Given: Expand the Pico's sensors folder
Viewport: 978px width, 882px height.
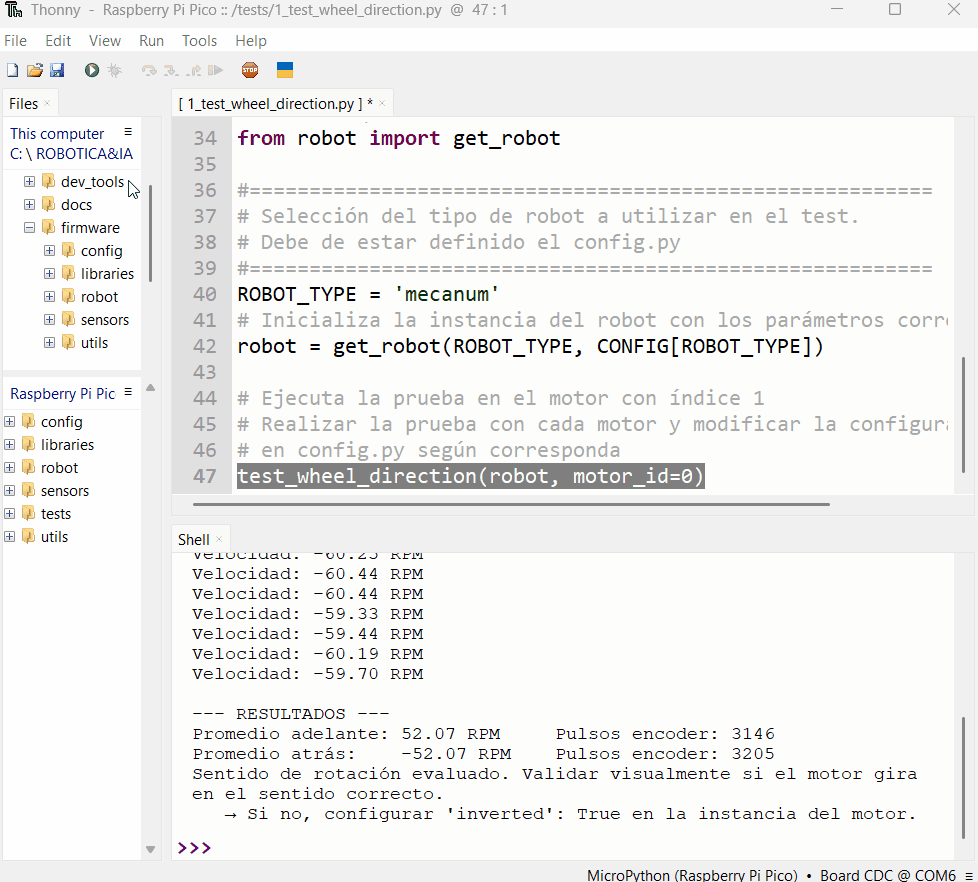Looking at the screenshot, I should point(9,491).
